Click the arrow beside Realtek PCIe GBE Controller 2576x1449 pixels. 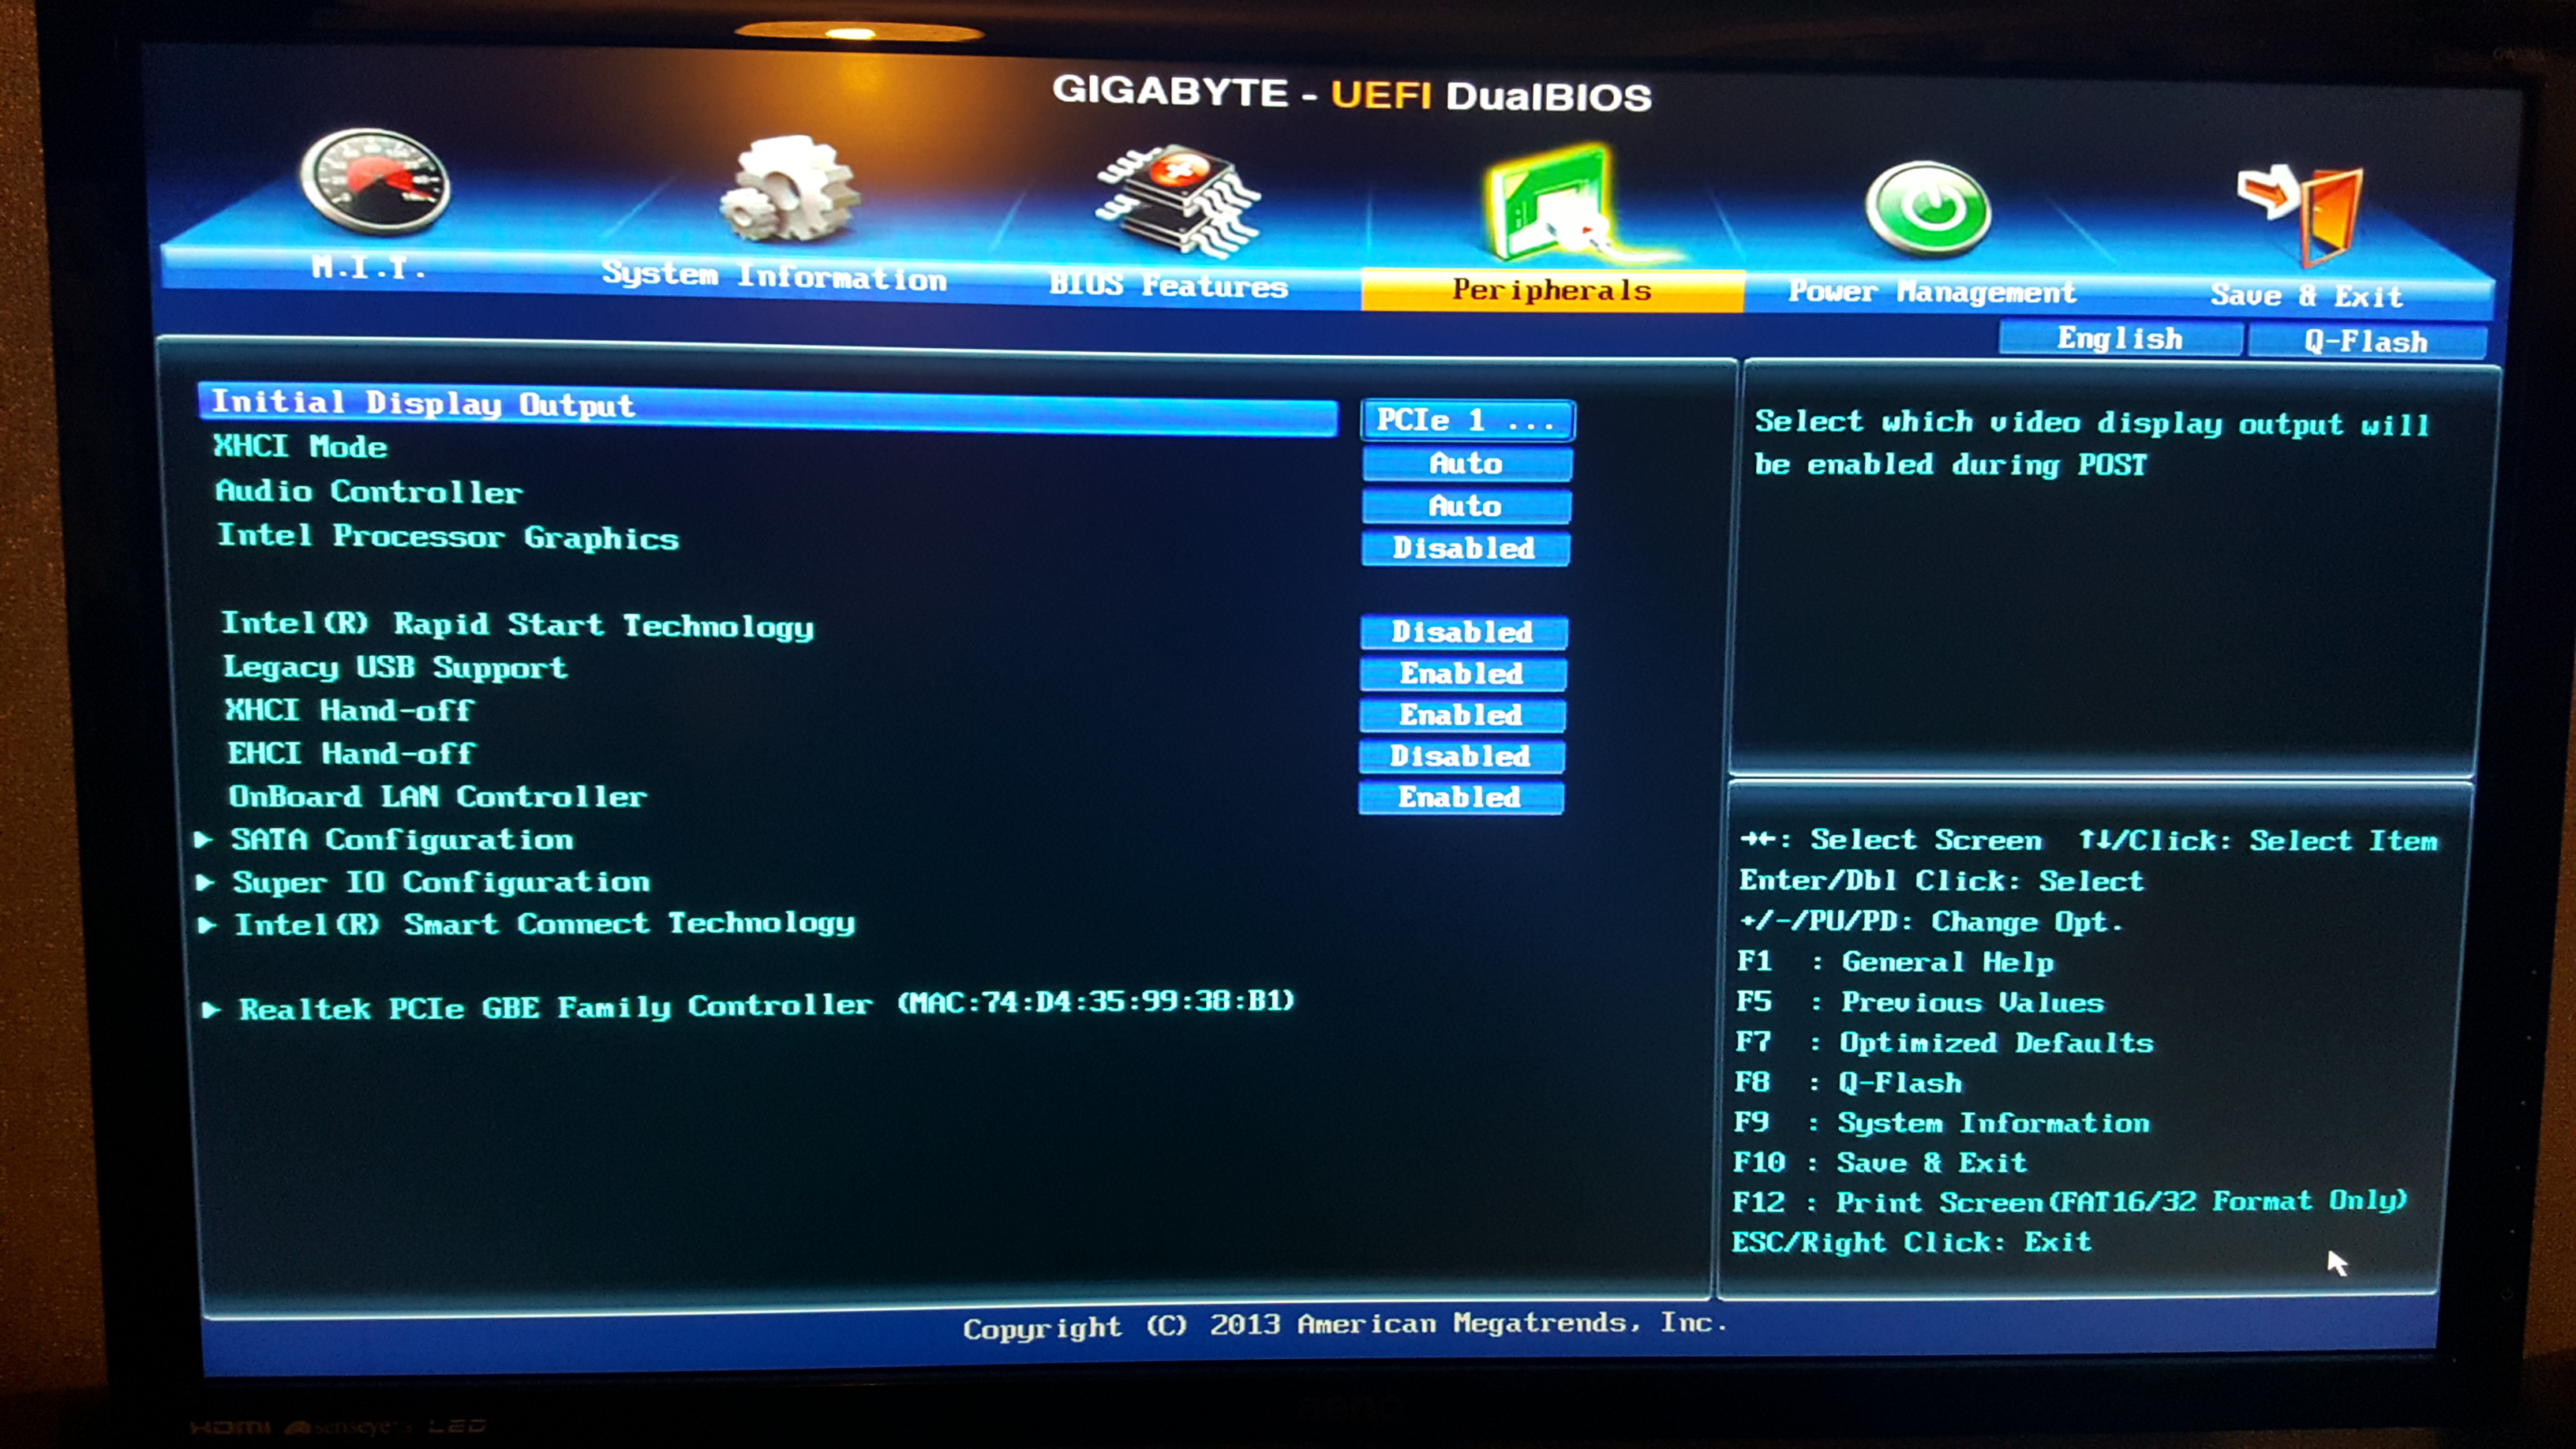tap(211, 1010)
